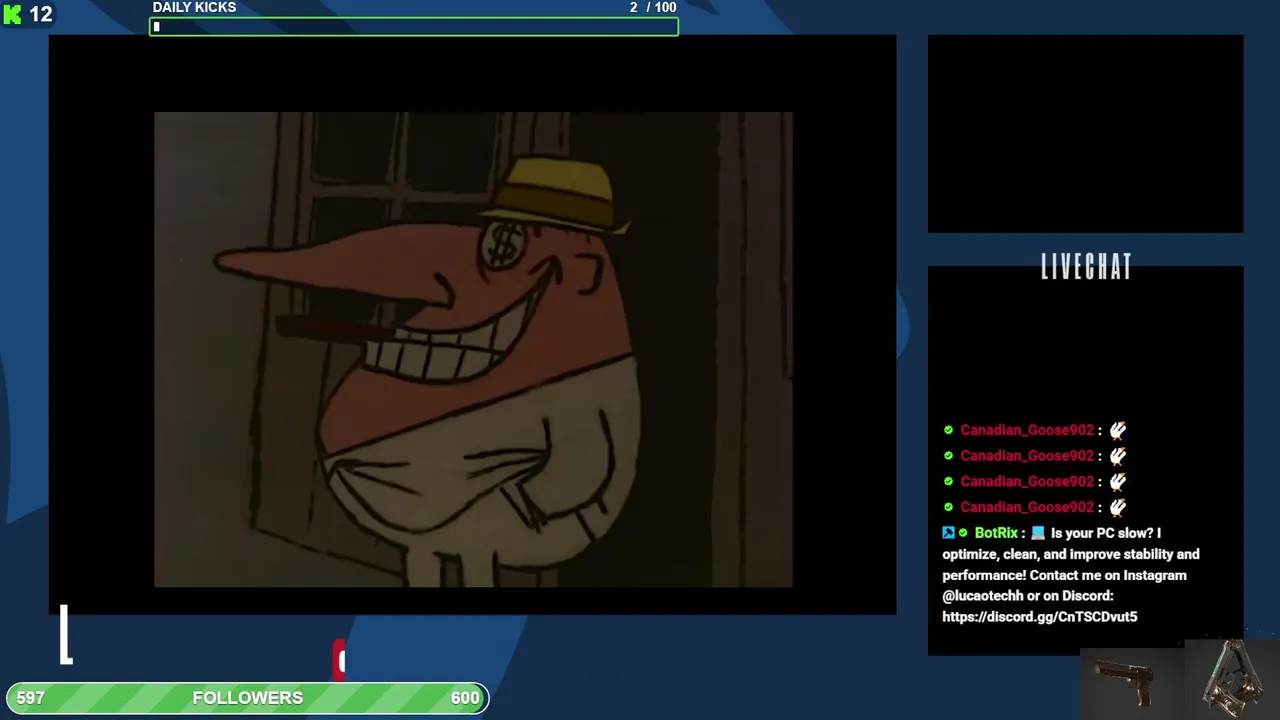The width and height of the screenshot is (1280, 720).
Task: Click the LIVECHAT heading
Action: pos(1086,267)
